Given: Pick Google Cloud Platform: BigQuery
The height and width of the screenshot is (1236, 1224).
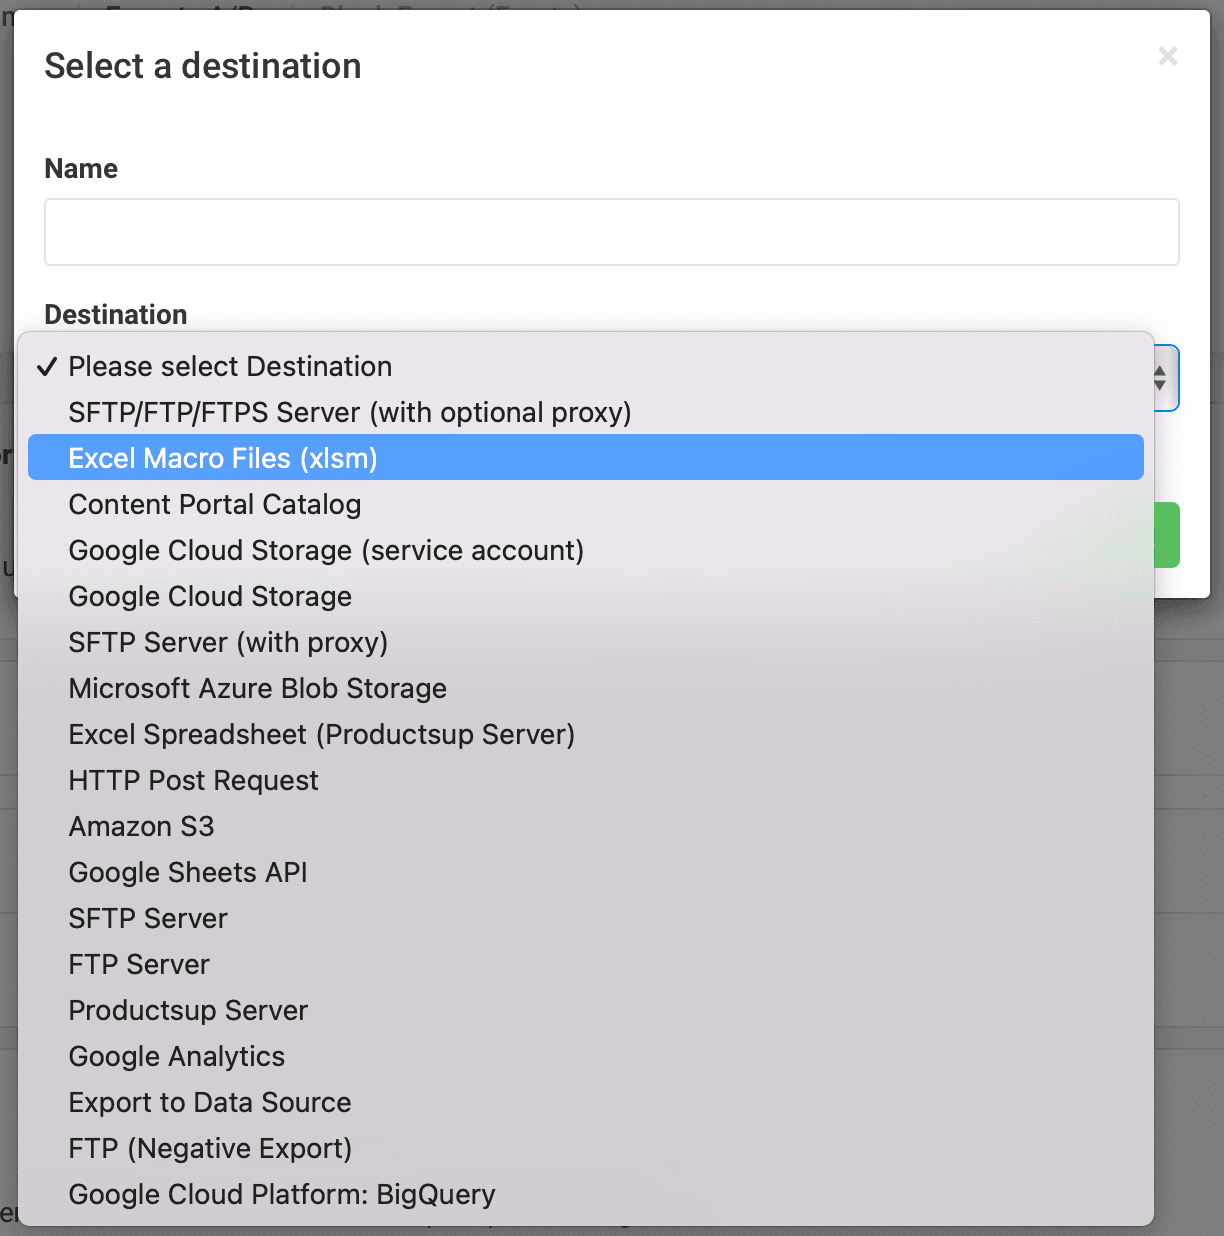Looking at the screenshot, I should pos(282,1194).
